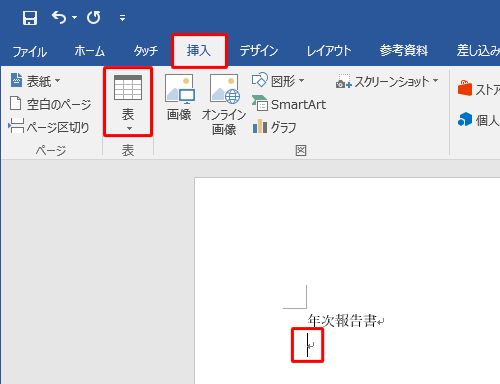This screenshot has width=500, height=384.
Task: Click the 表 table grid icon
Action: point(128,88)
